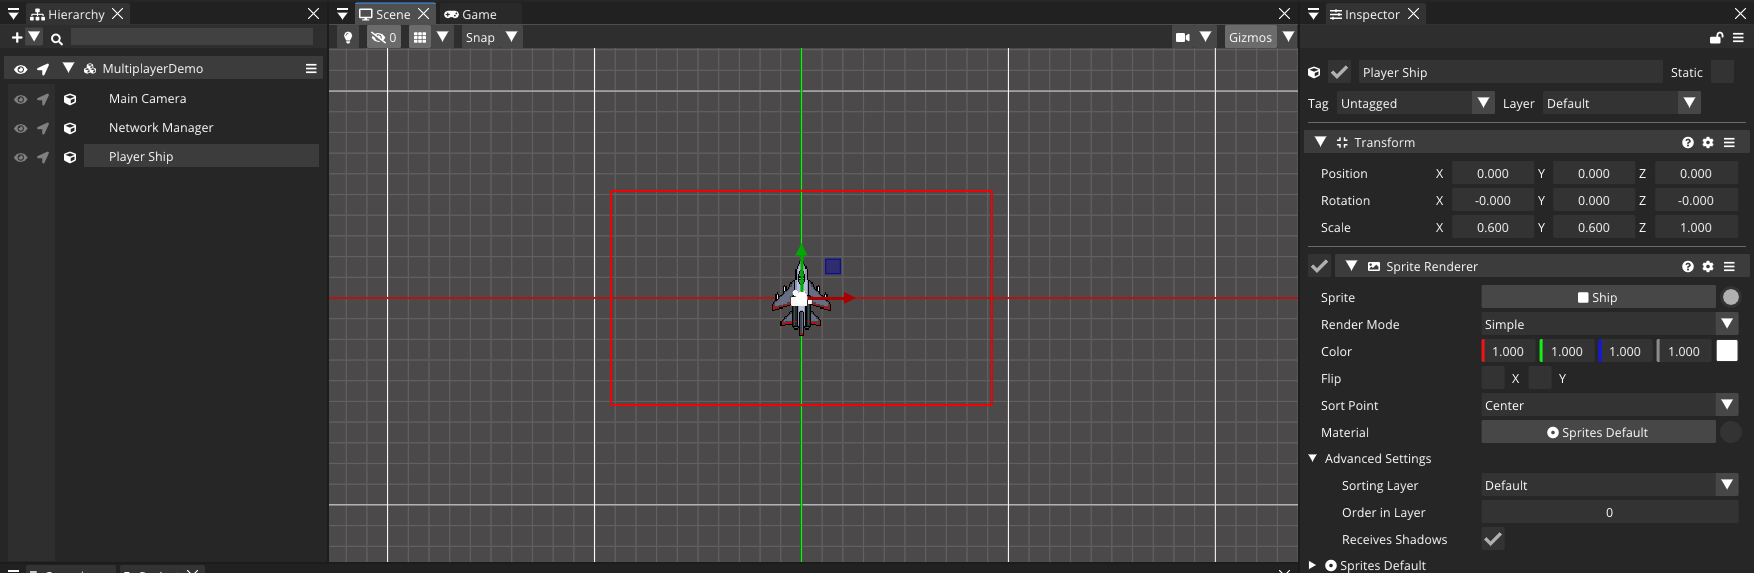
Task: Open the Inspector panel tab-list menu arrow
Action: tap(1313, 14)
